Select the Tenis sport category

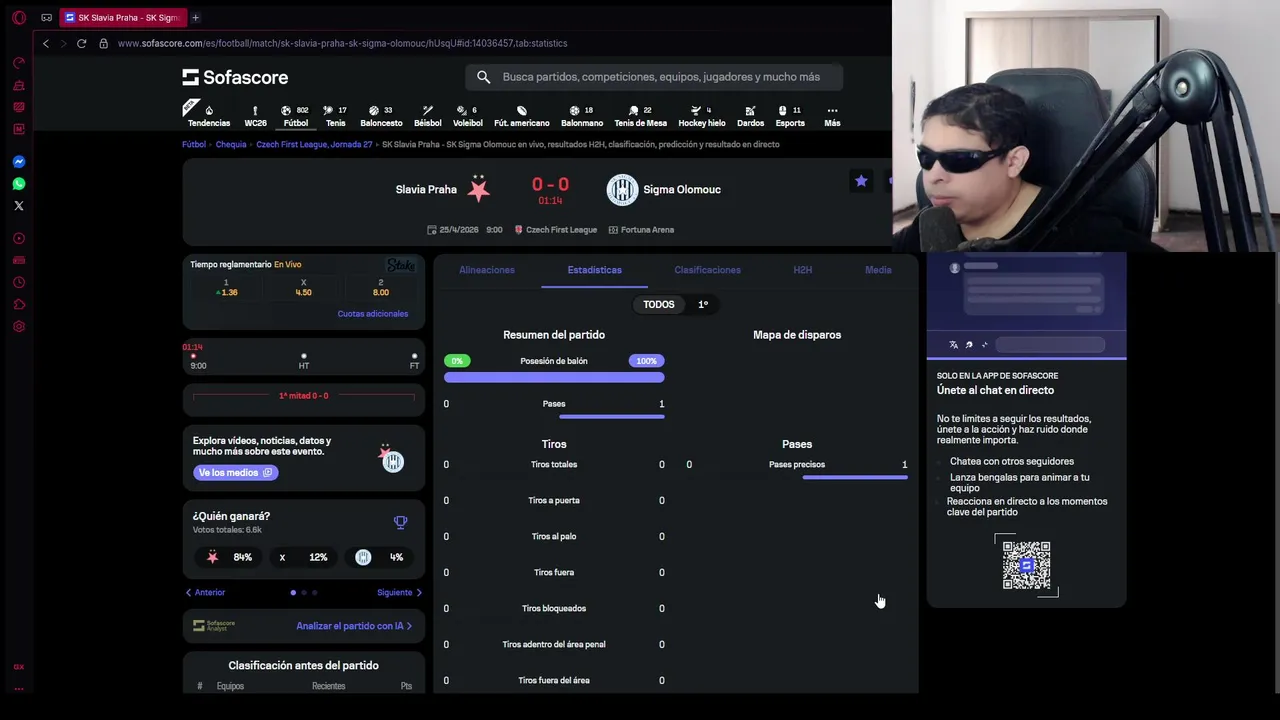pyautogui.click(x=335, y=116)
